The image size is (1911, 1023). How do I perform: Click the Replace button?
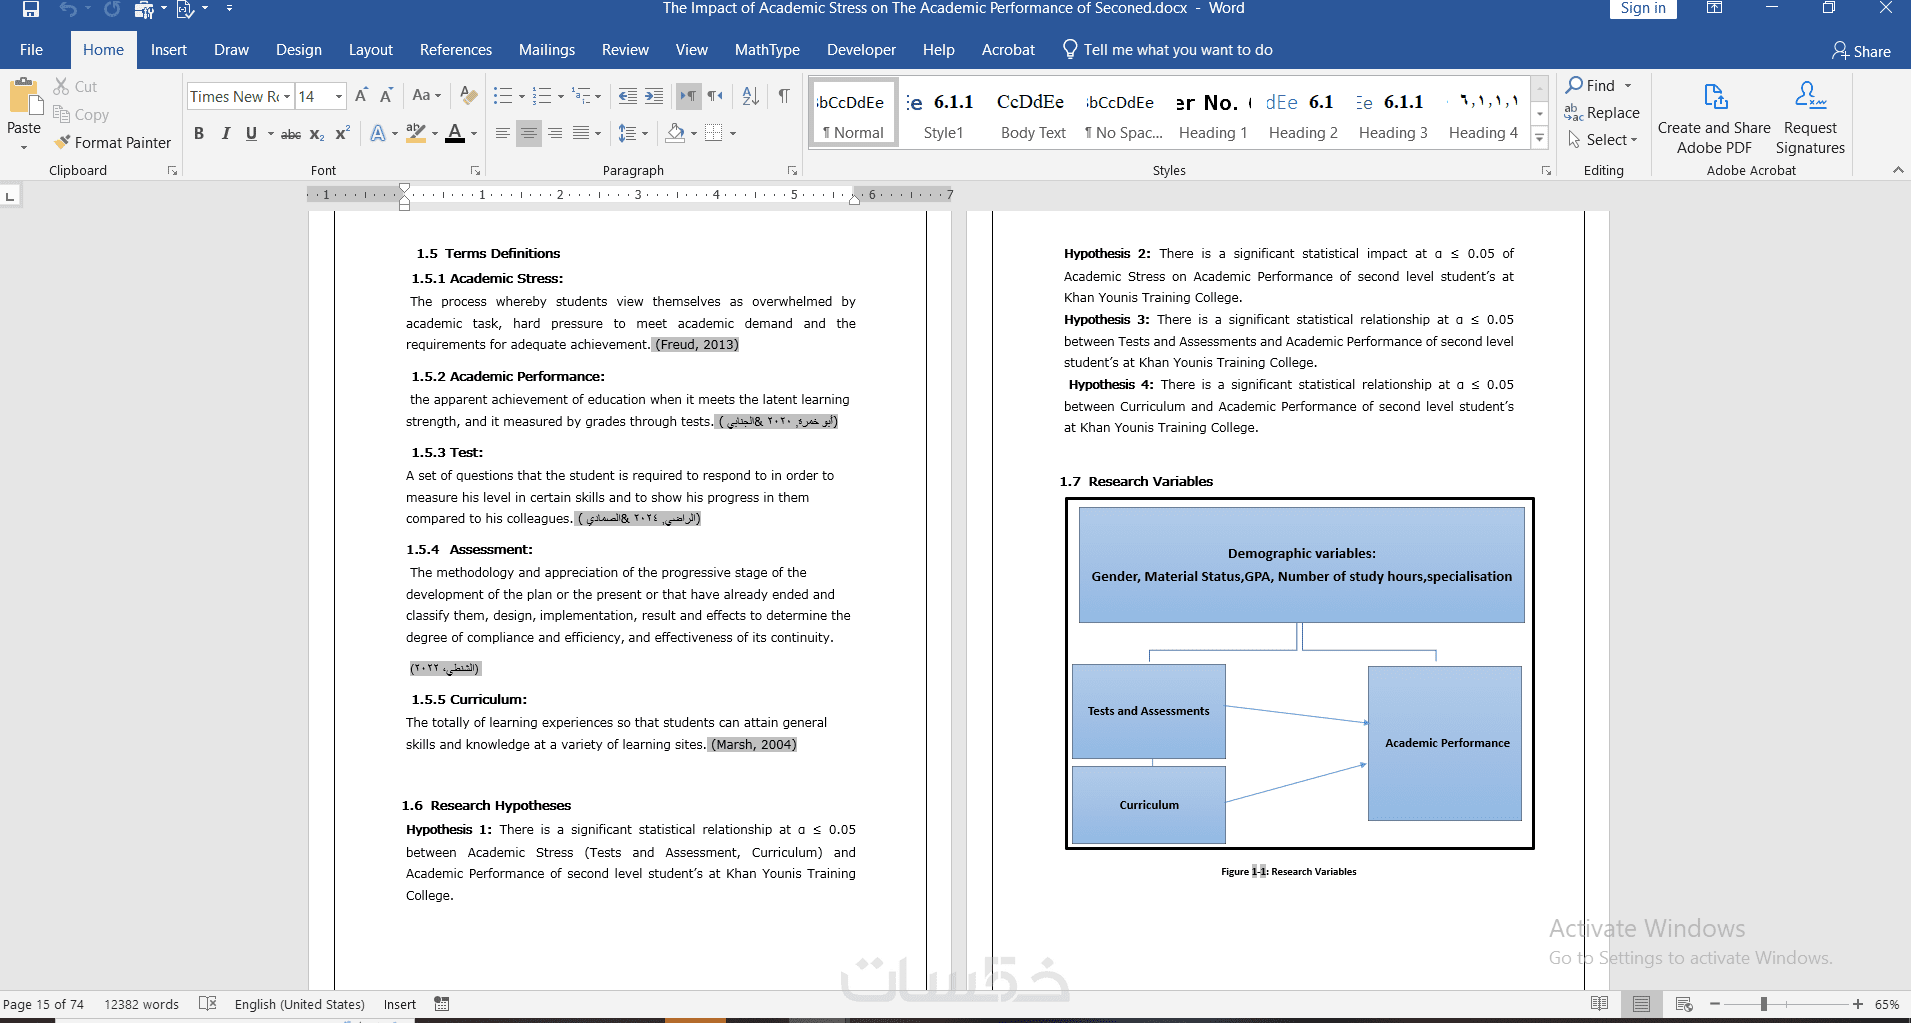point(1602,113)
